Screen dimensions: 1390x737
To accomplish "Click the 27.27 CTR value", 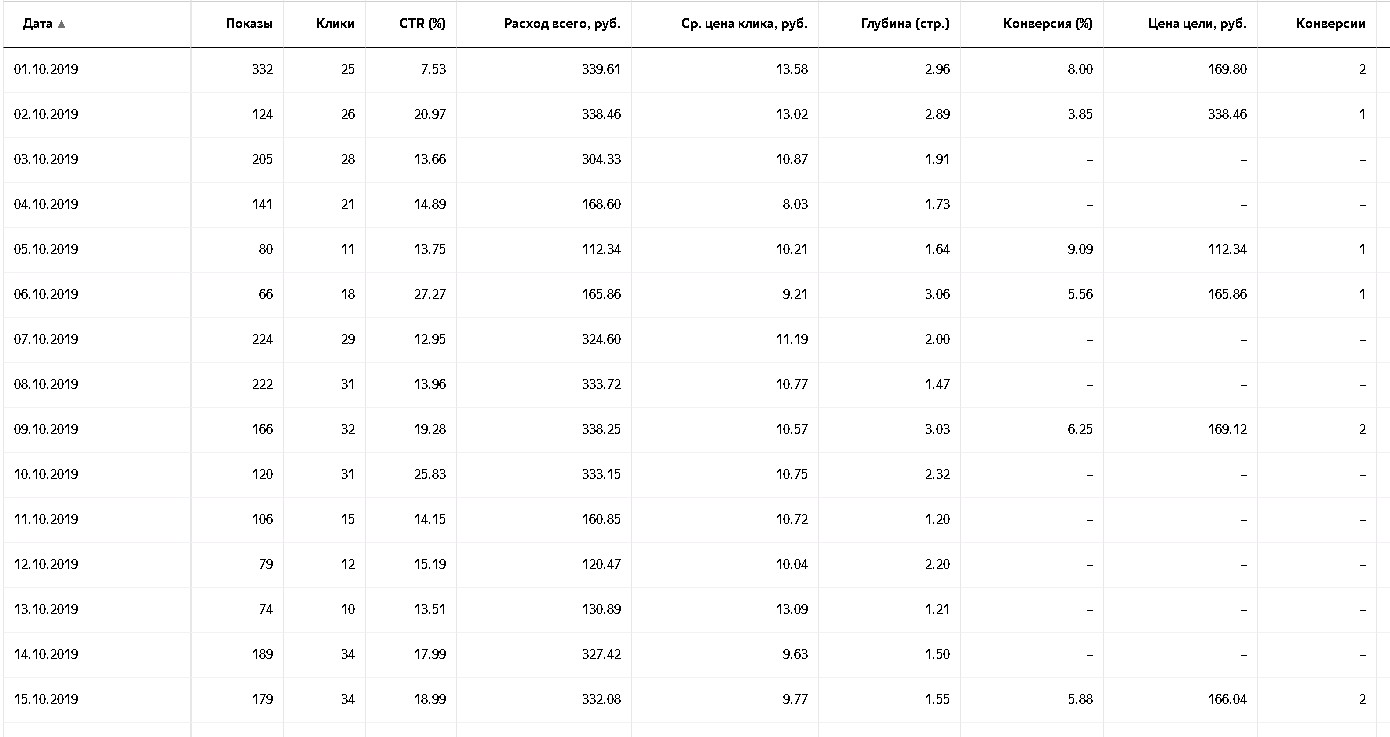I will [x=430, y=294].
